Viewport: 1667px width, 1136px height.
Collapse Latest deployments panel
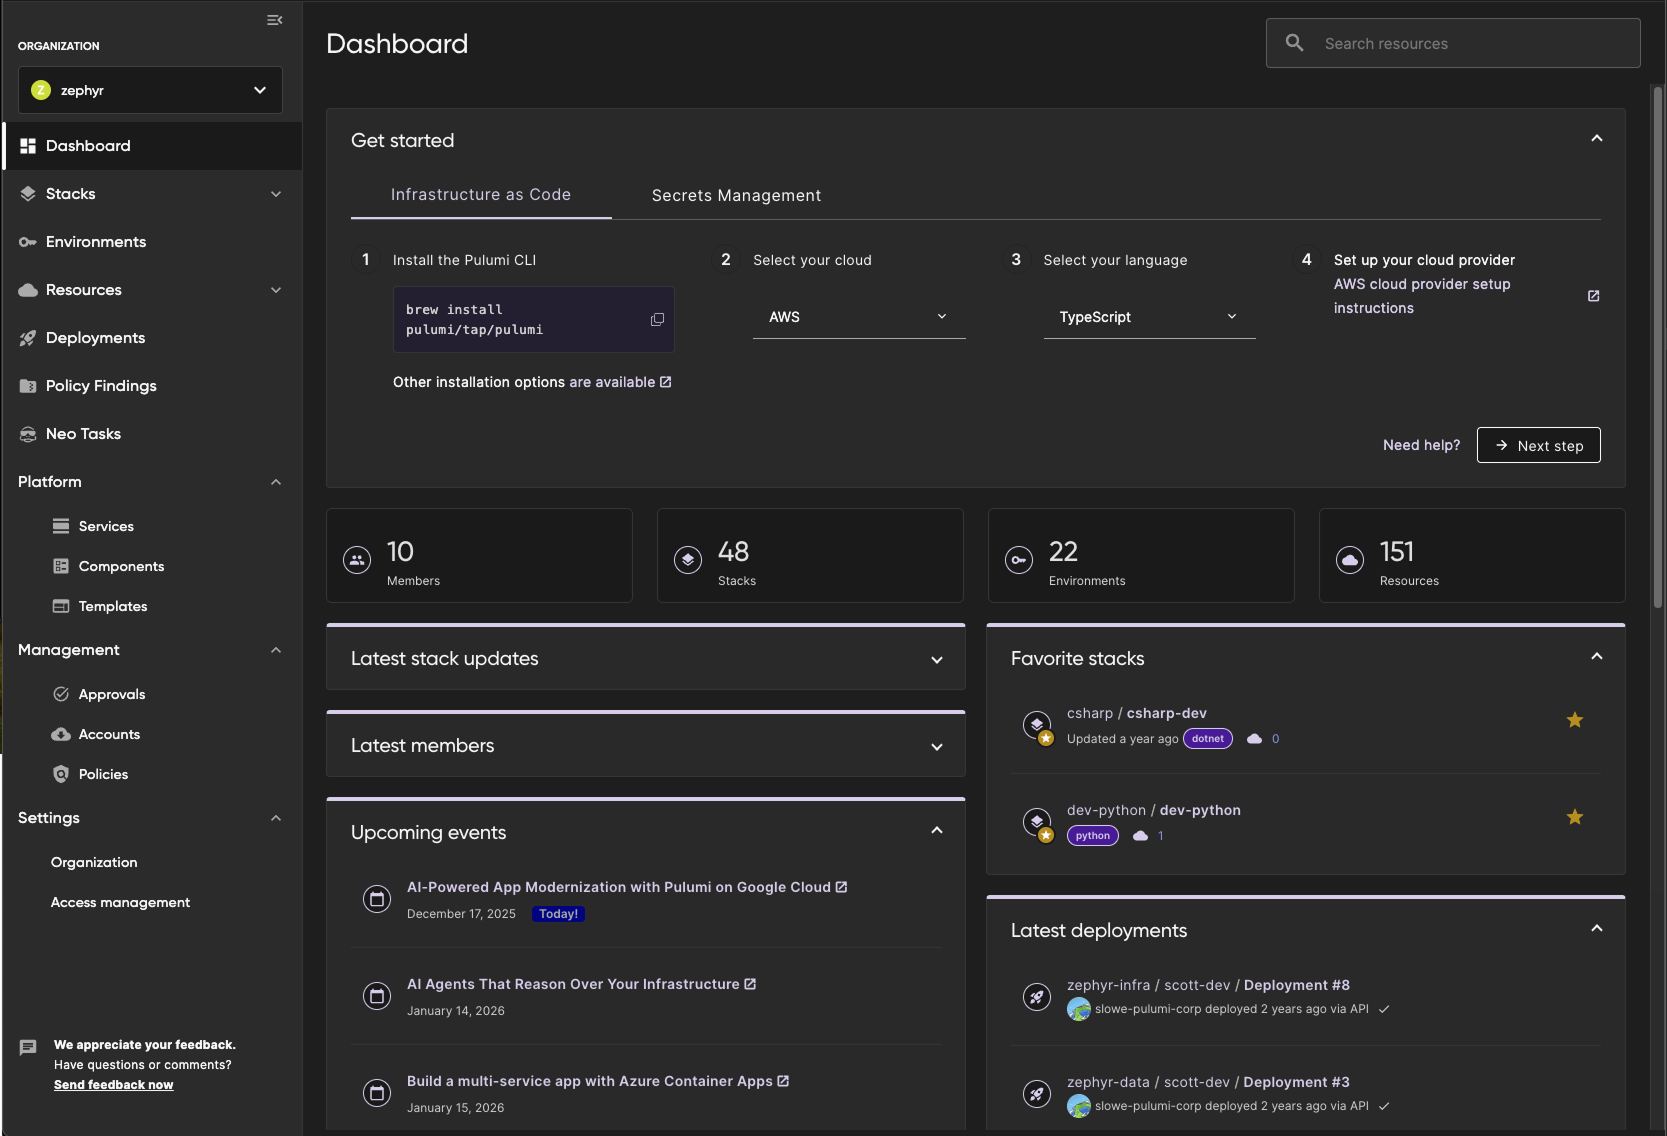(x=1597, y=928)
